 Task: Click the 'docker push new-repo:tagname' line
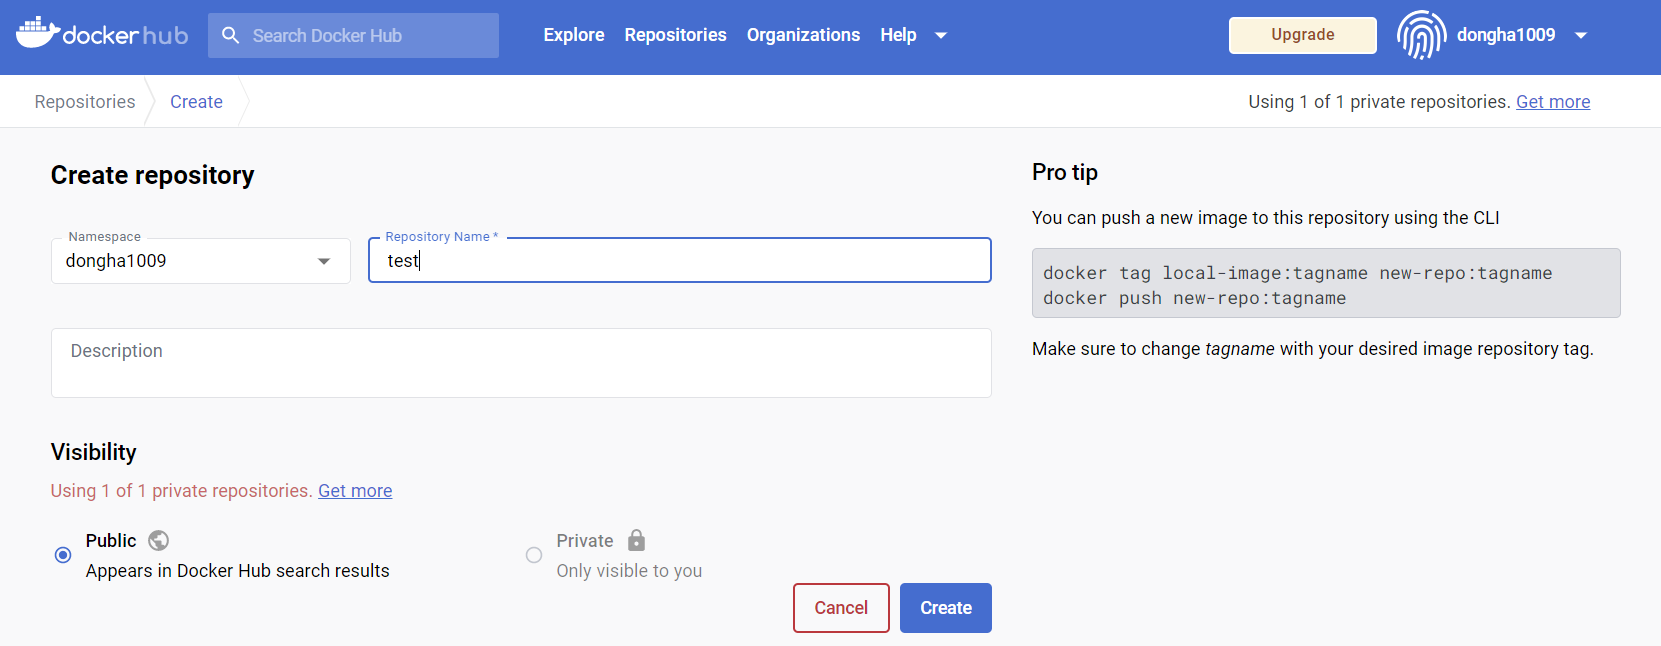tap(1194, 298)
